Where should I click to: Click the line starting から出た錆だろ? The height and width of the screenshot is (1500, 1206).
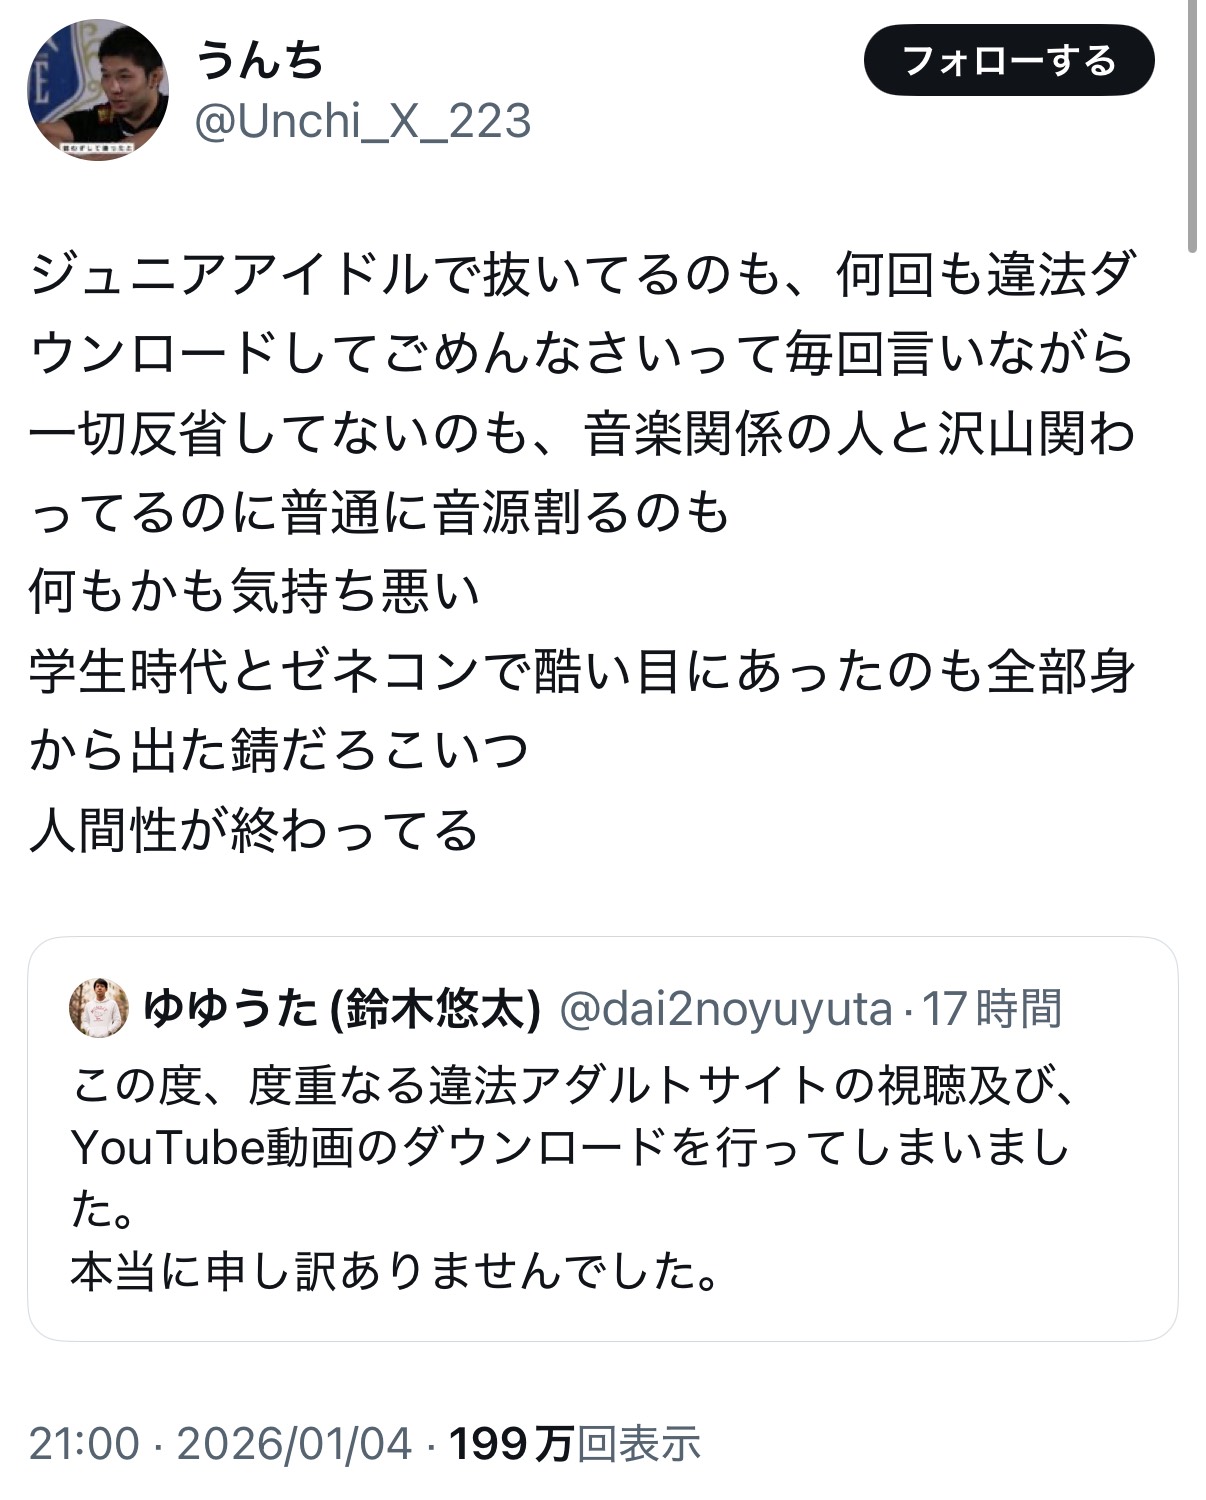pyautogui.click(x=278, y=751)
